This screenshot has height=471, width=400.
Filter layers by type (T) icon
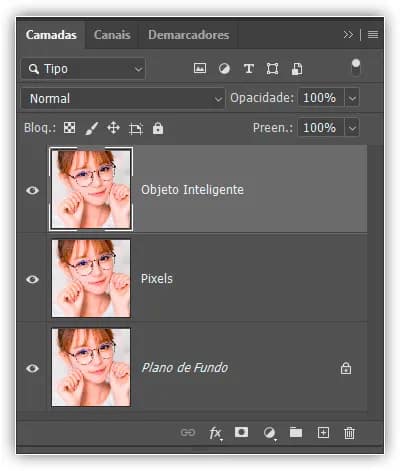click(249, 69)
